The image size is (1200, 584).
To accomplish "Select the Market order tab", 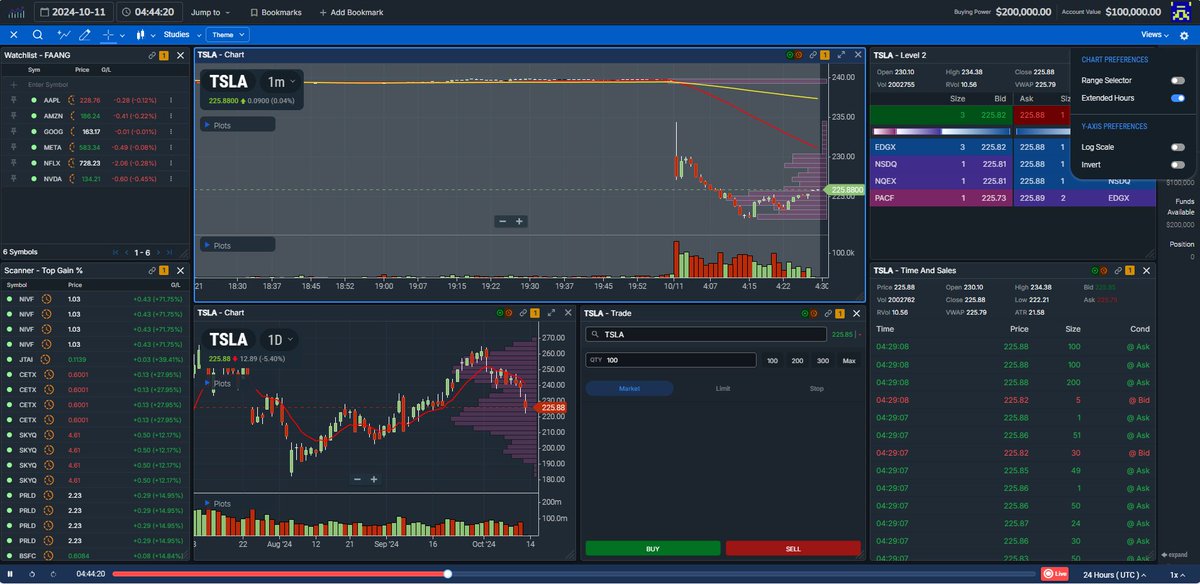I will 629,387.
